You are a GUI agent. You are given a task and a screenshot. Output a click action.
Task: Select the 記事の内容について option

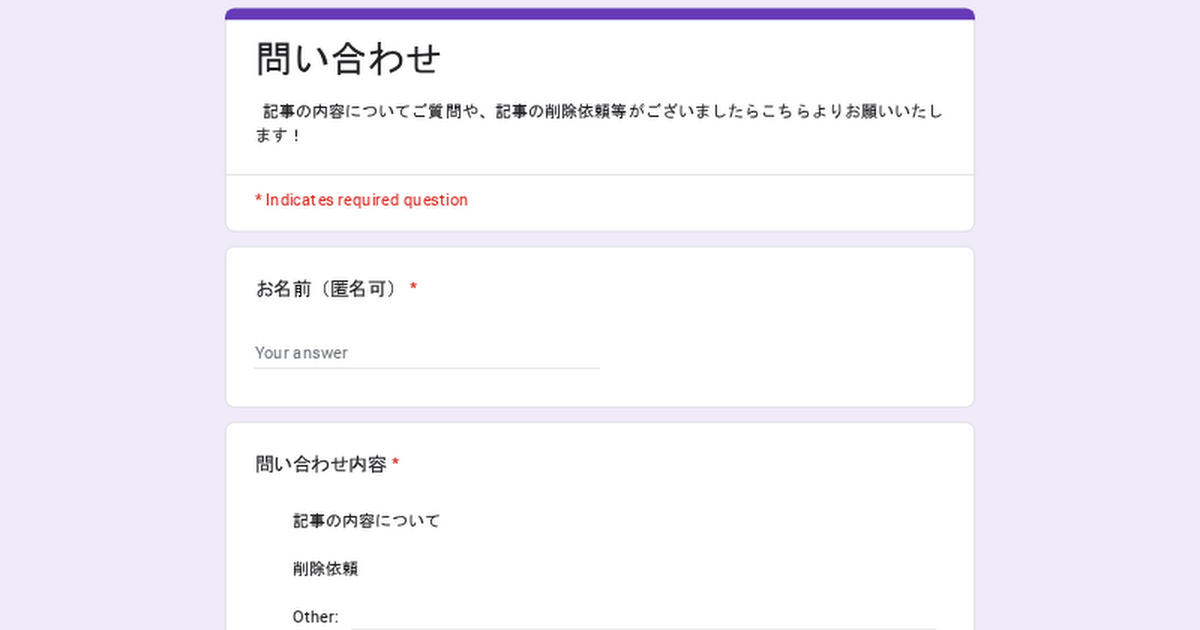(366, 521)
